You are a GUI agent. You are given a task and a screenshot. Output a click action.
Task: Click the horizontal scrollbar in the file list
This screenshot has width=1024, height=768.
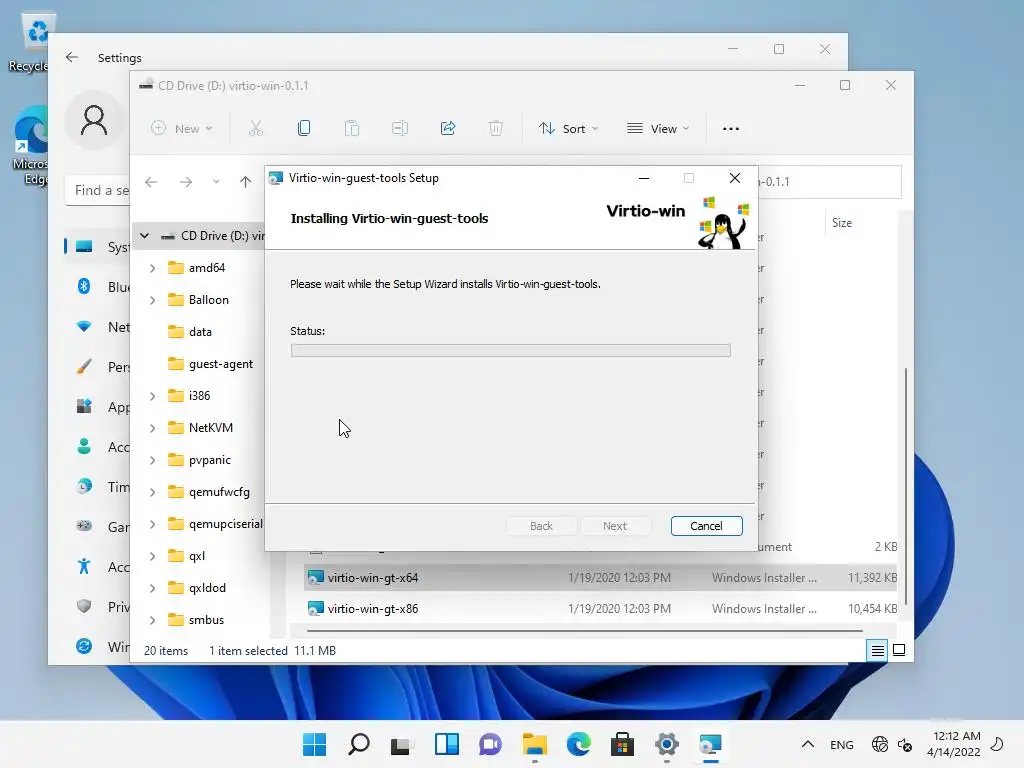coord(584,631)
